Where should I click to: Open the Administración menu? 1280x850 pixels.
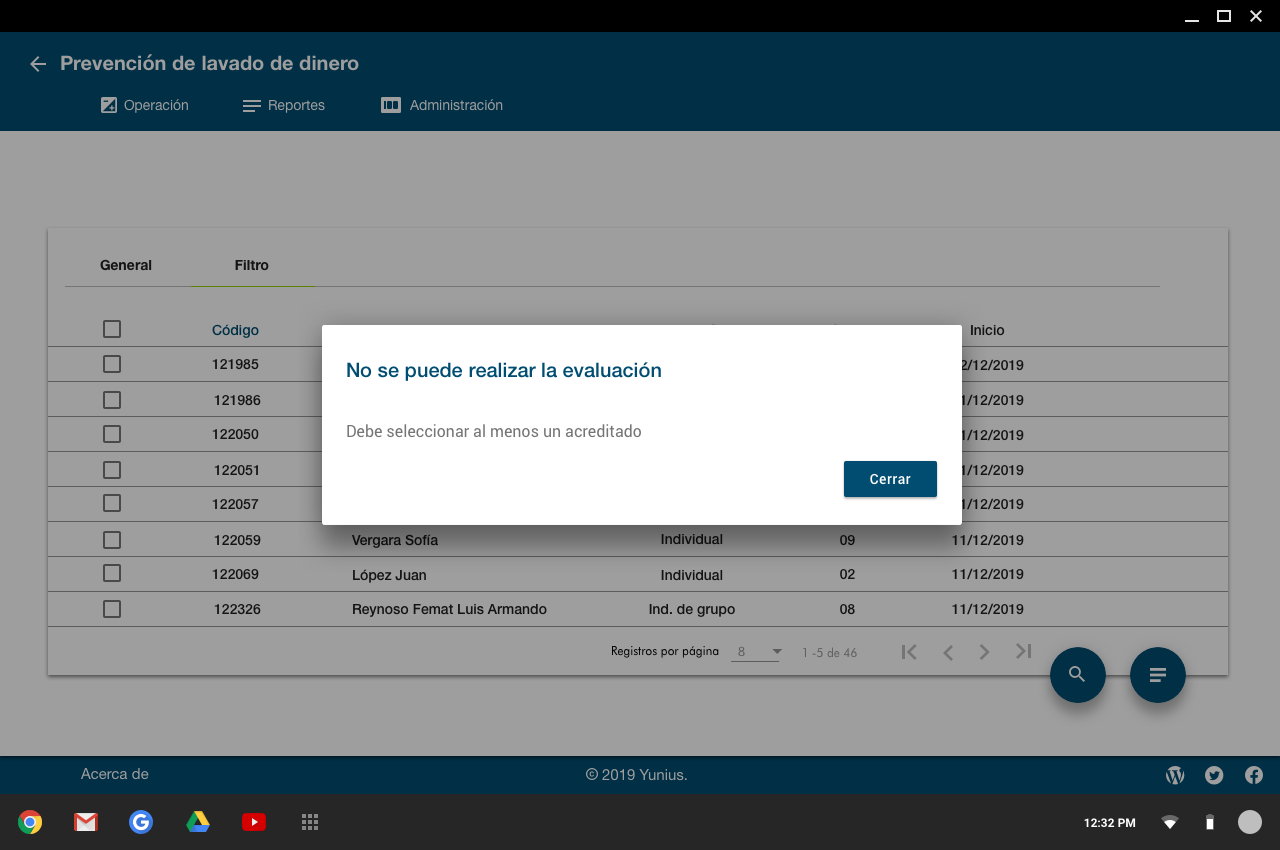click(x=442, y=105)
